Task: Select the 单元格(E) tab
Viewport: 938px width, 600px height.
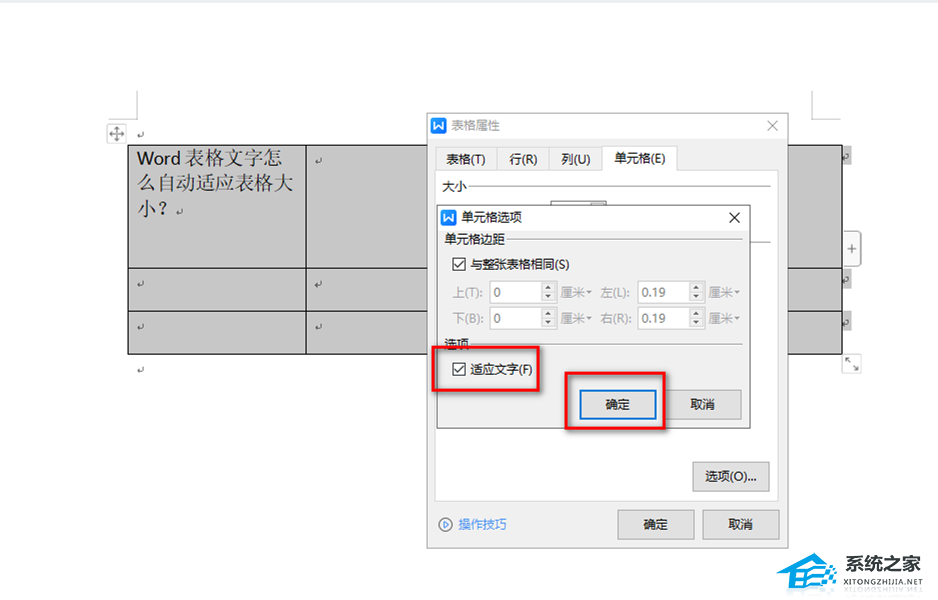Action: (x=639, y=159)
